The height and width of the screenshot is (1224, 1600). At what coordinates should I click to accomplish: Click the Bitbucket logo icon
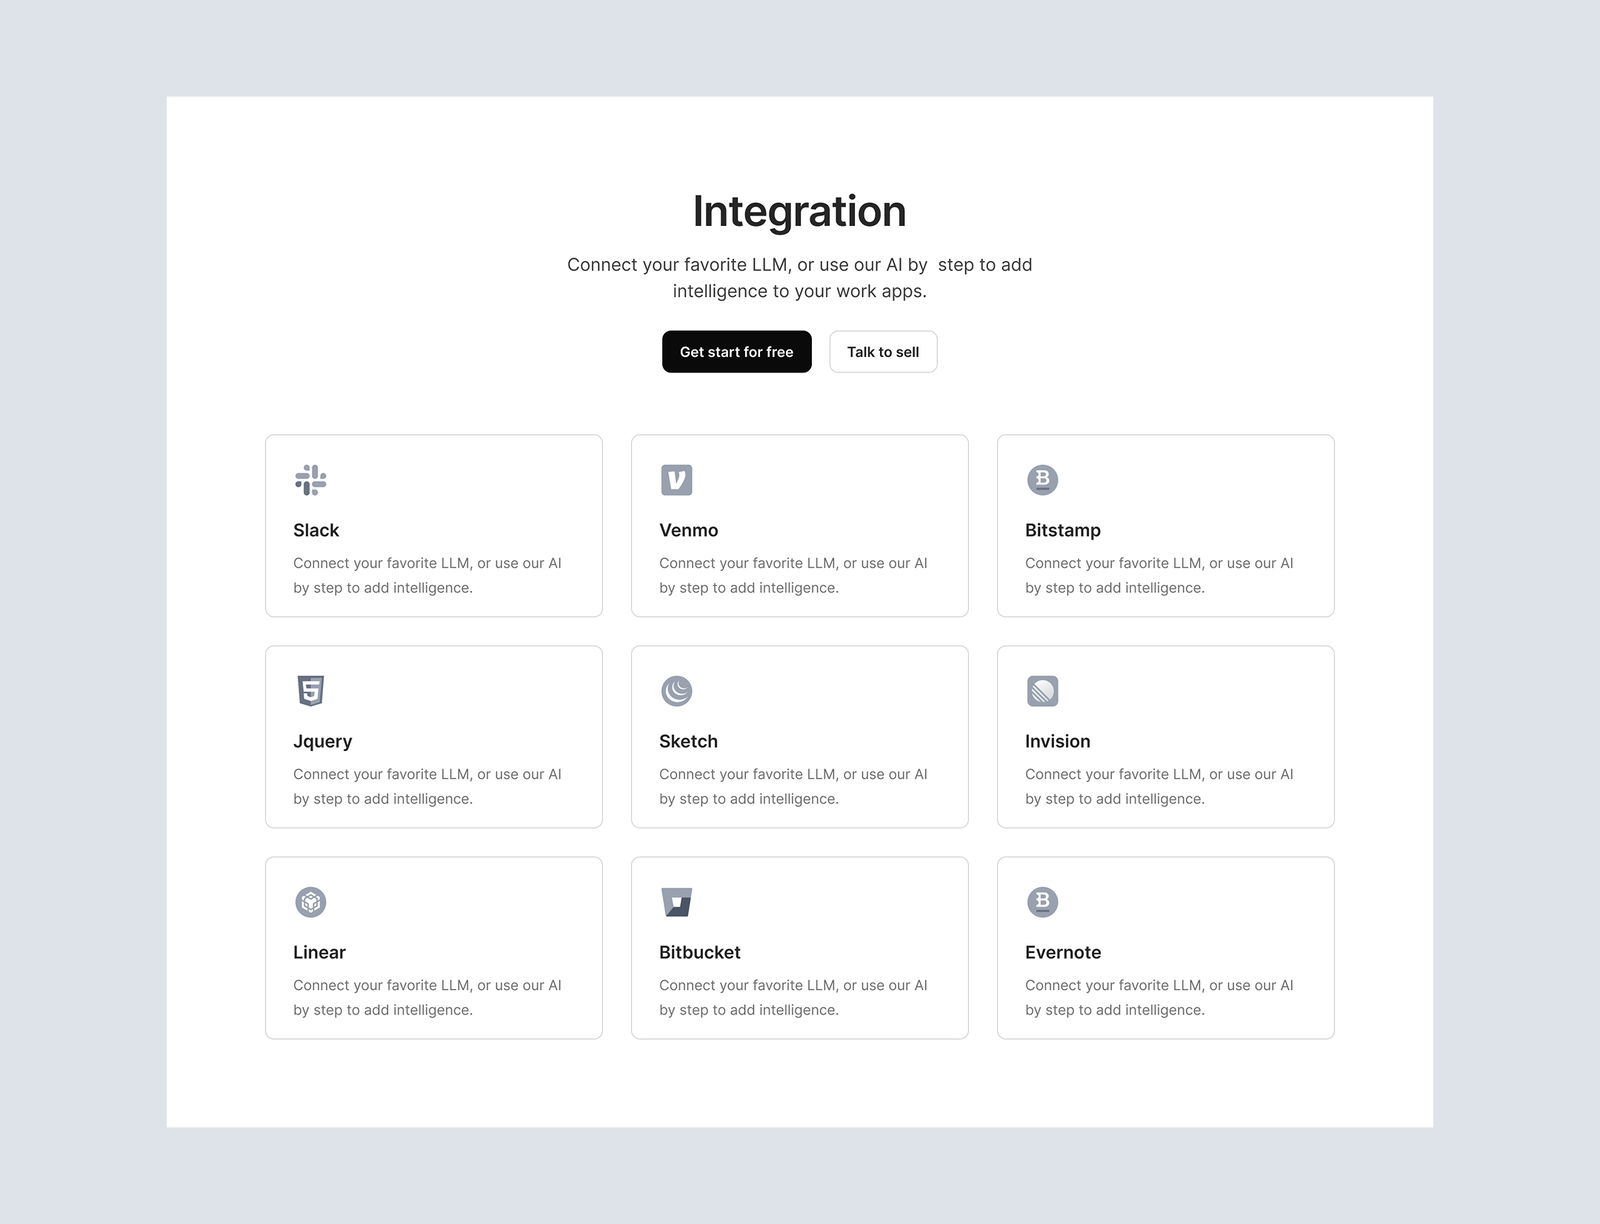click(677, 902)
